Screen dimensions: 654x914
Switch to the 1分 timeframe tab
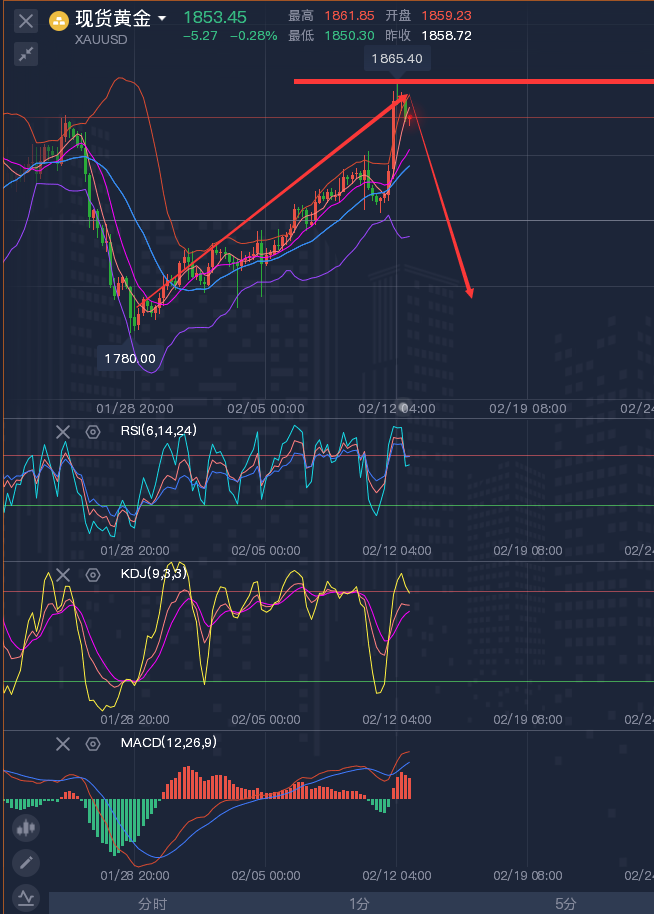coord(360,903)
